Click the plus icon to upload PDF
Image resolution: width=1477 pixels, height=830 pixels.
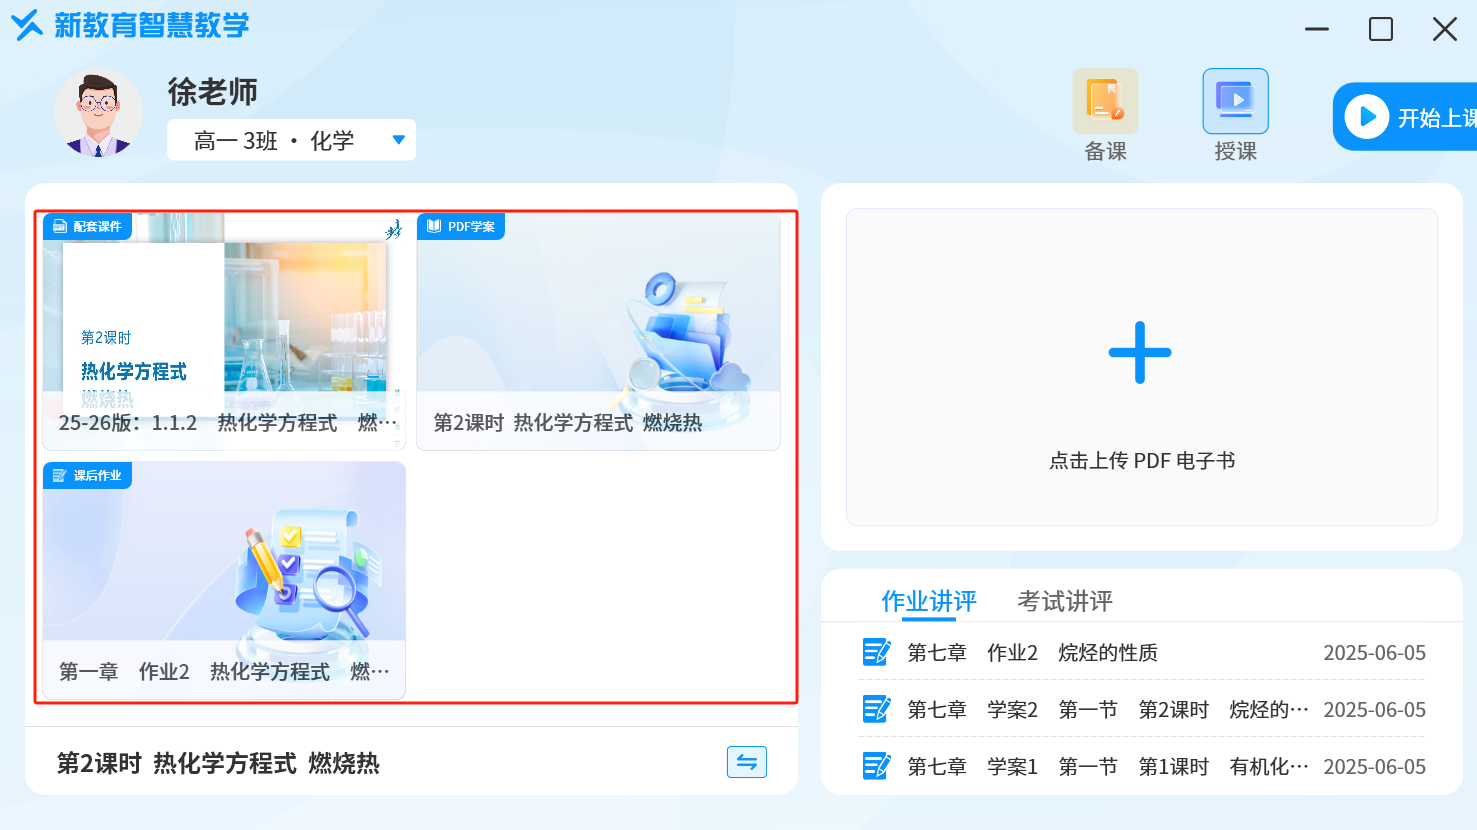(1140, 353)
